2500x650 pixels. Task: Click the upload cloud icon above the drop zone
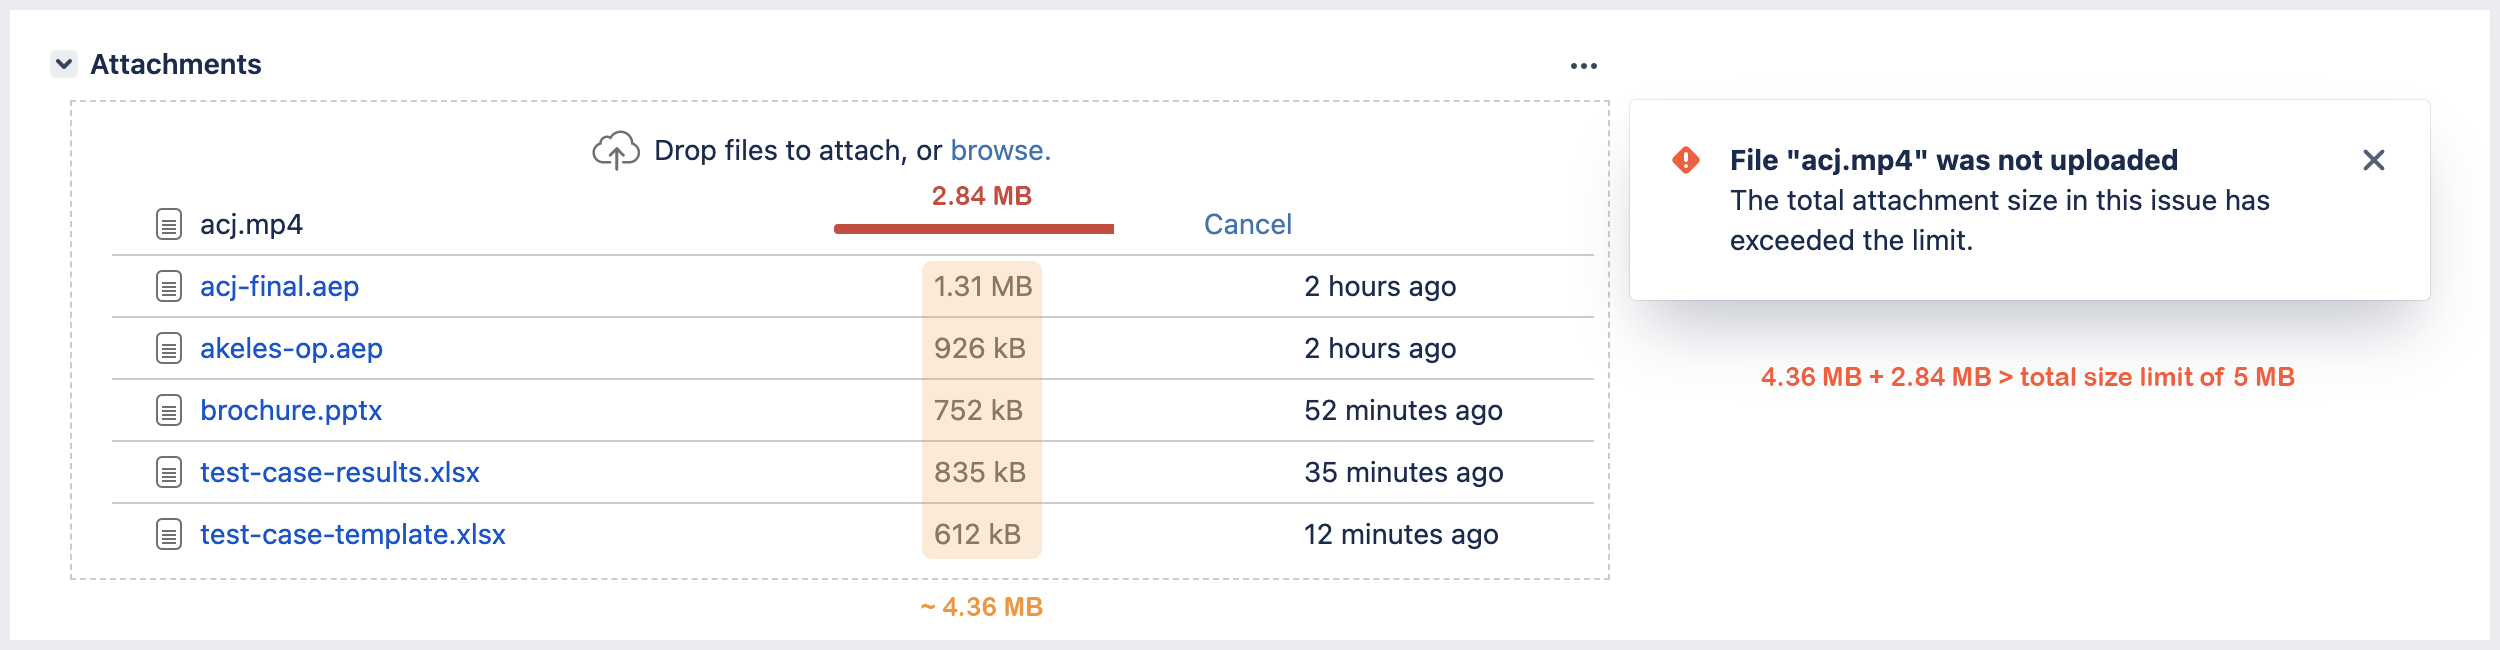pos(616,150)
